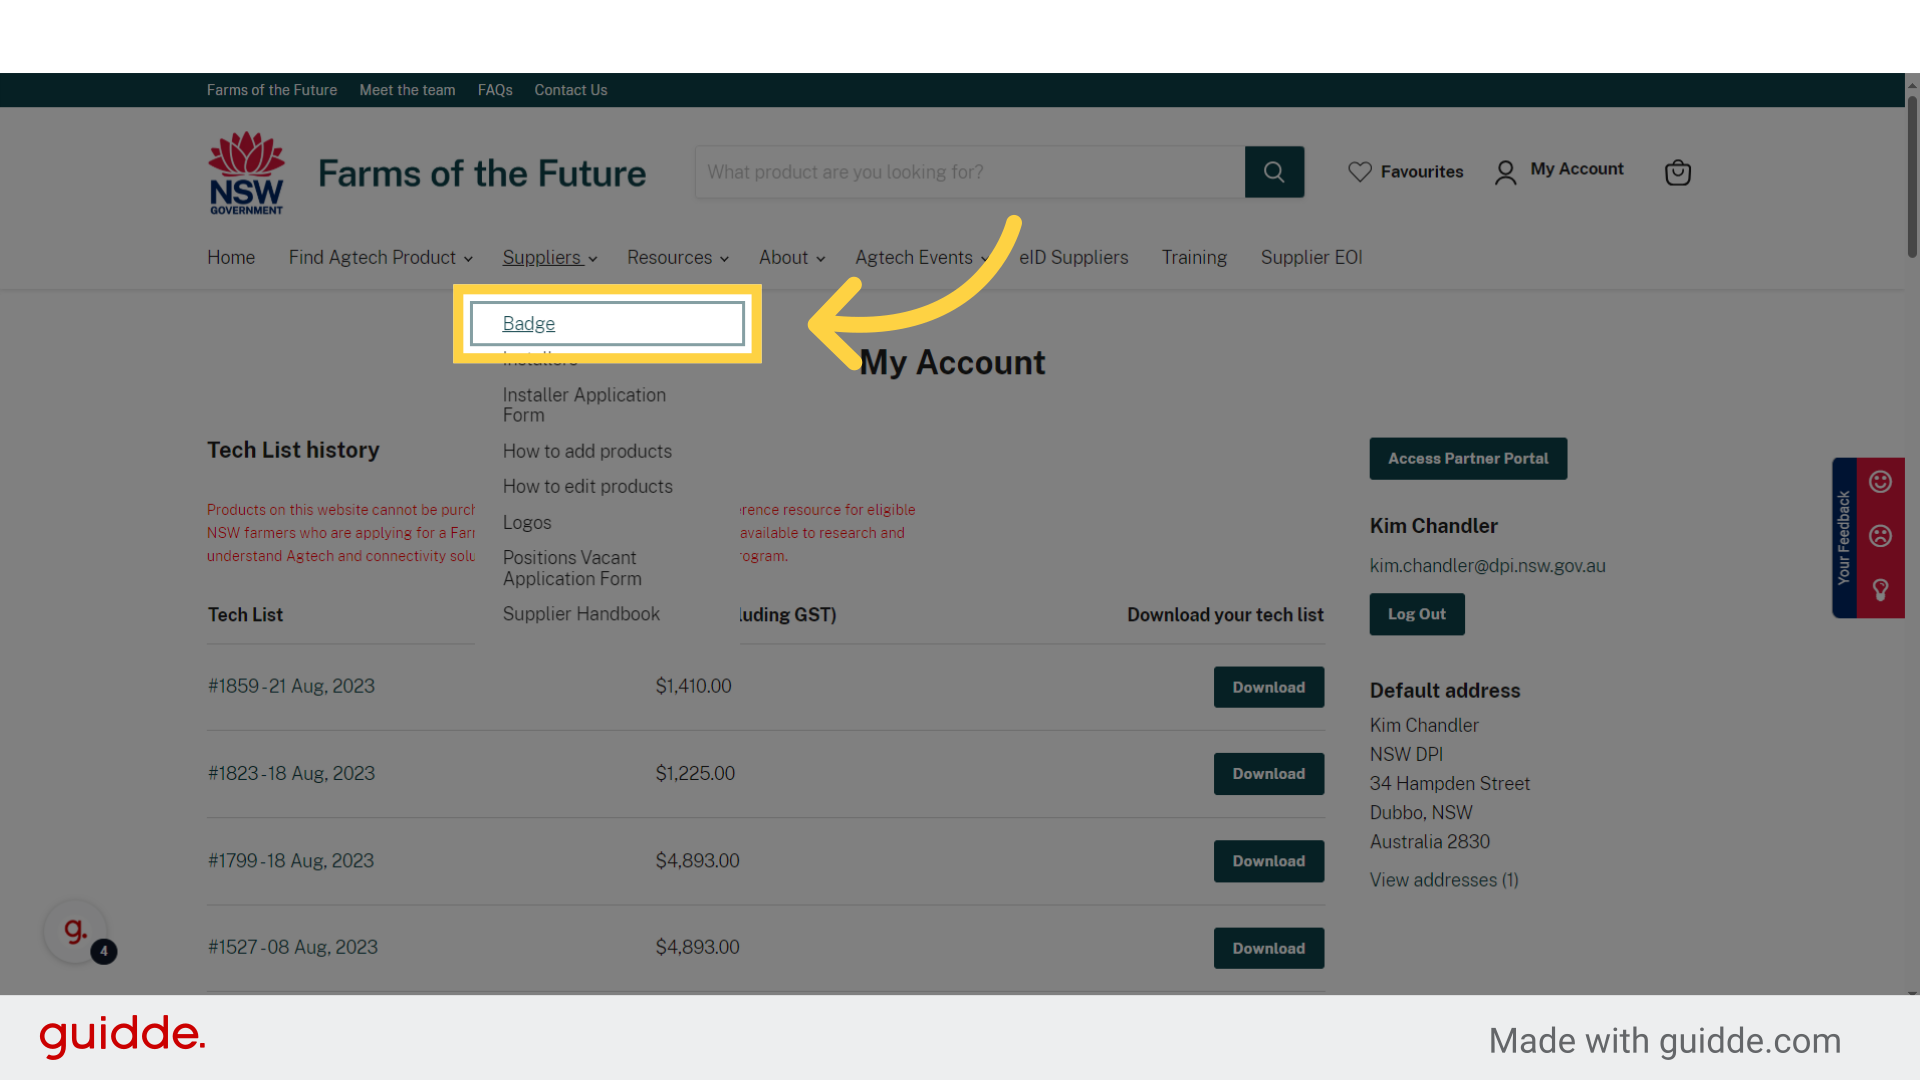Click the lightbulb idea feedback icon
Viewport: 1920px width, 1080px height.
point(1880,590)
